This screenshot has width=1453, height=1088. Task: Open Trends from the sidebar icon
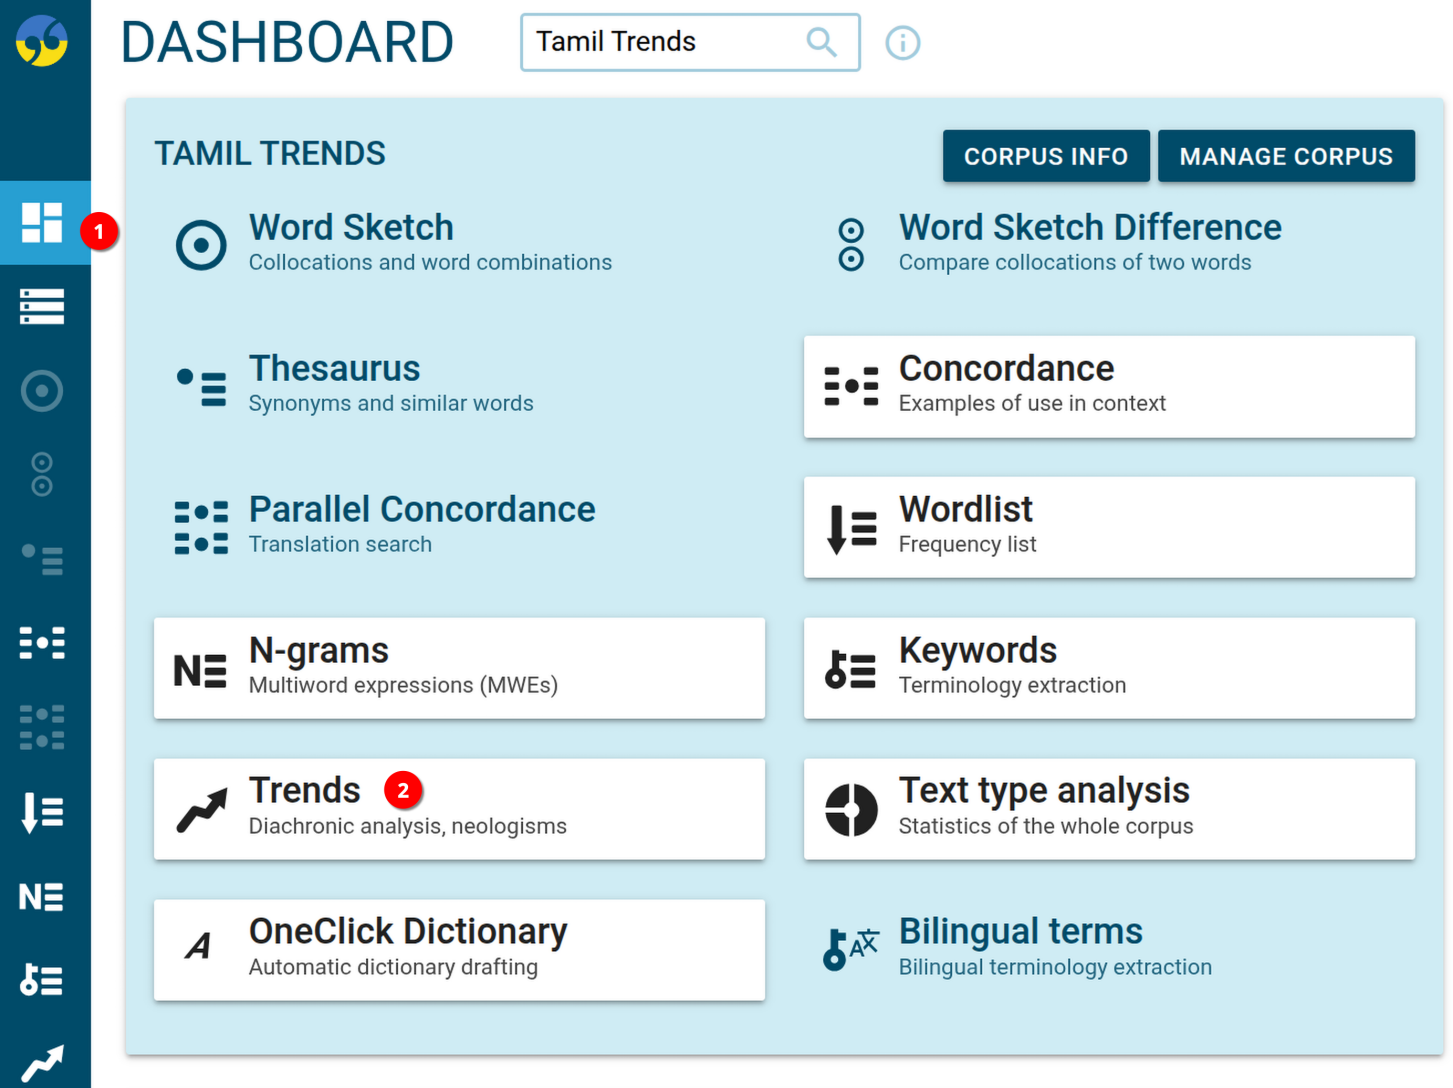point(42,1064)
